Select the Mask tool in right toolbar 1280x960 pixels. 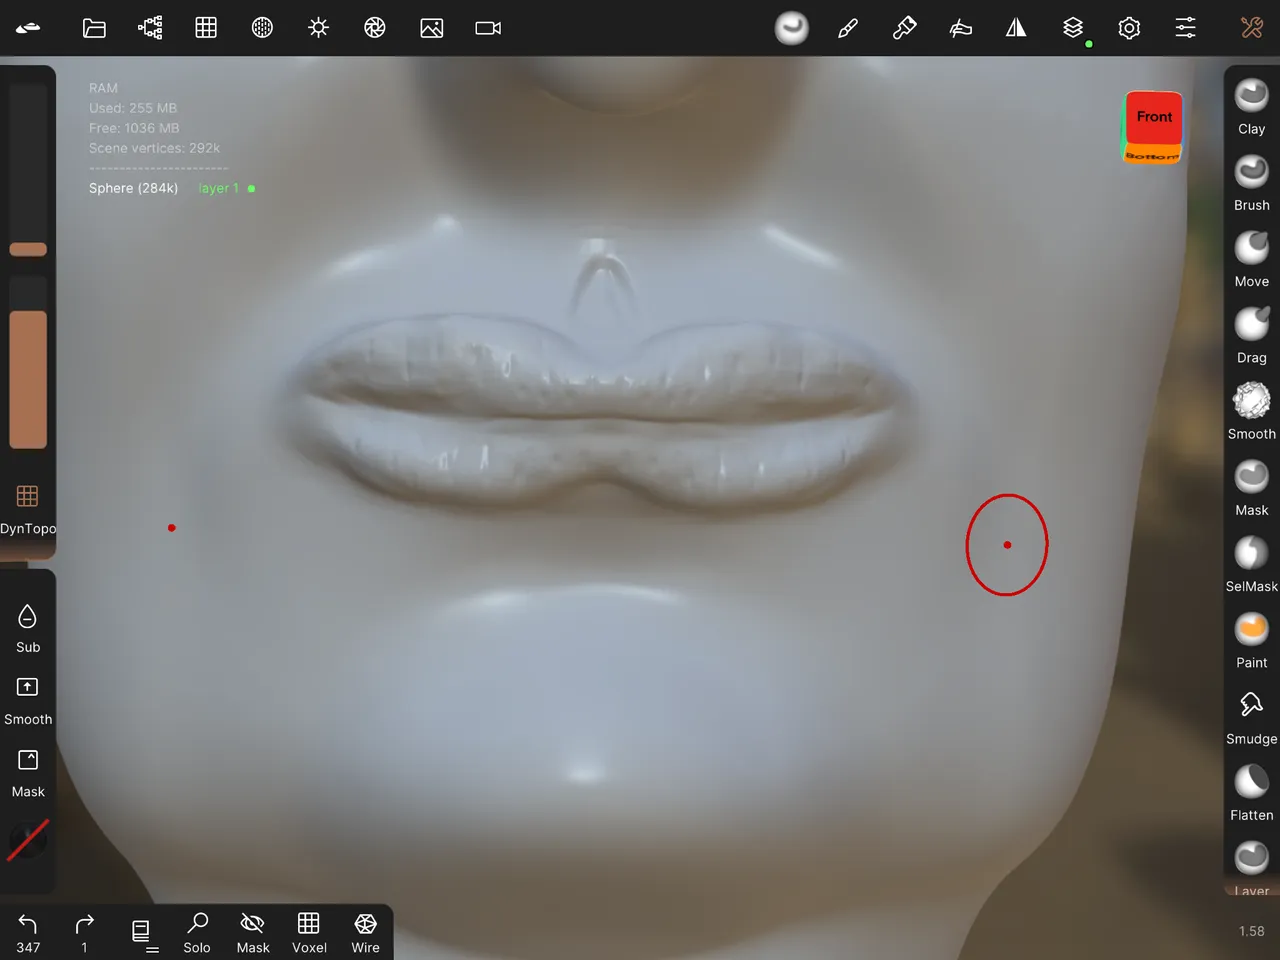coord(1252,488)
